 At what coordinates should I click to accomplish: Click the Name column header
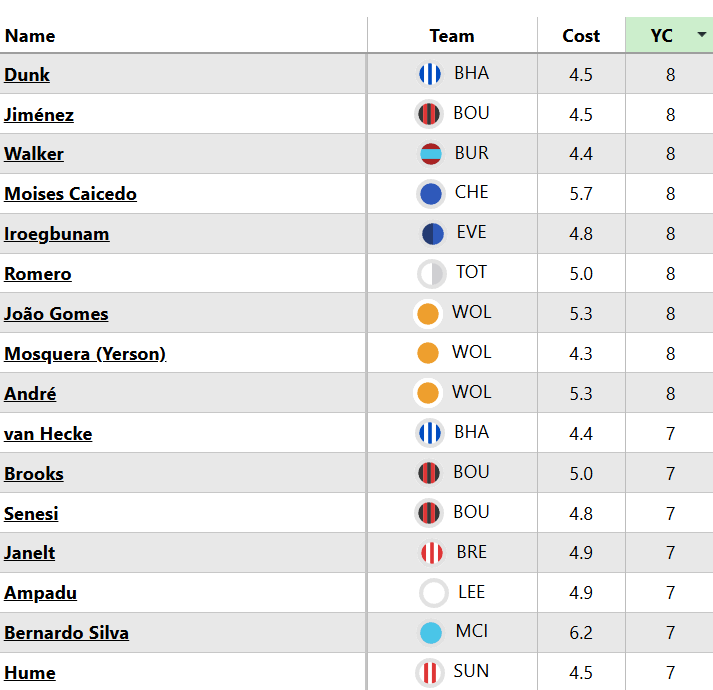30,36
